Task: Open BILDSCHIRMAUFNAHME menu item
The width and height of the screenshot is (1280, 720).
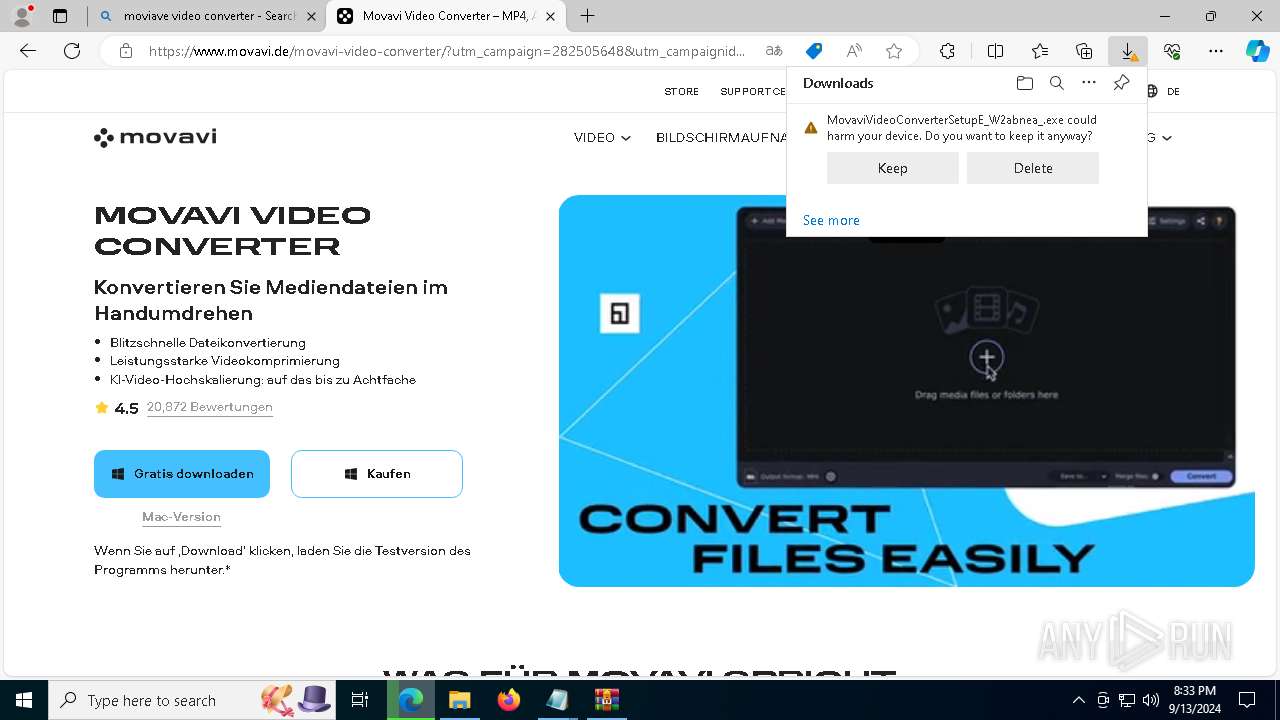Action: 721,137
